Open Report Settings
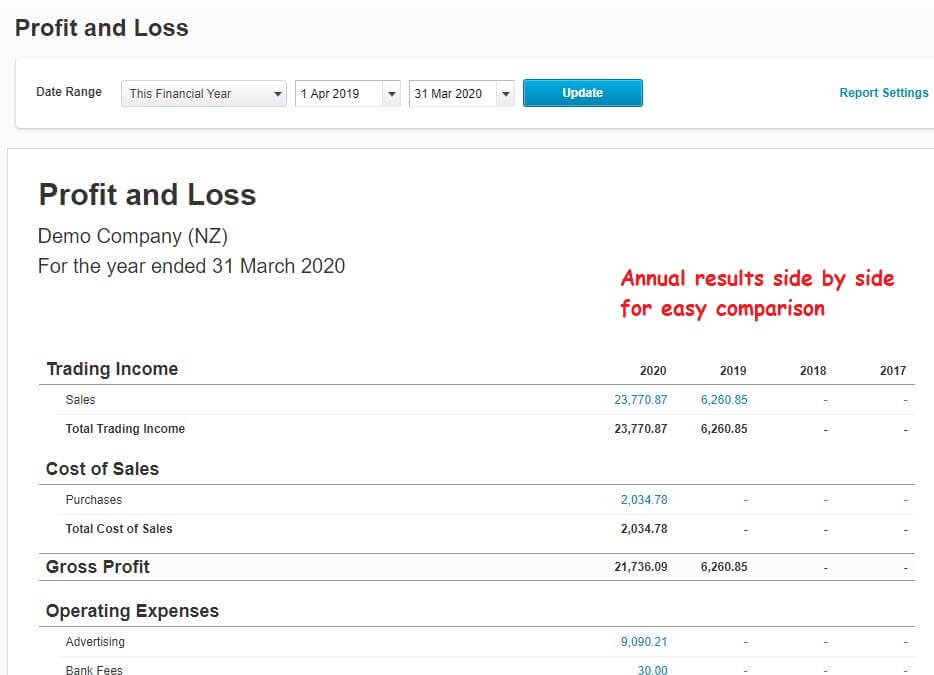The height and width of the screenshot is (675, 934). (883, 92)
